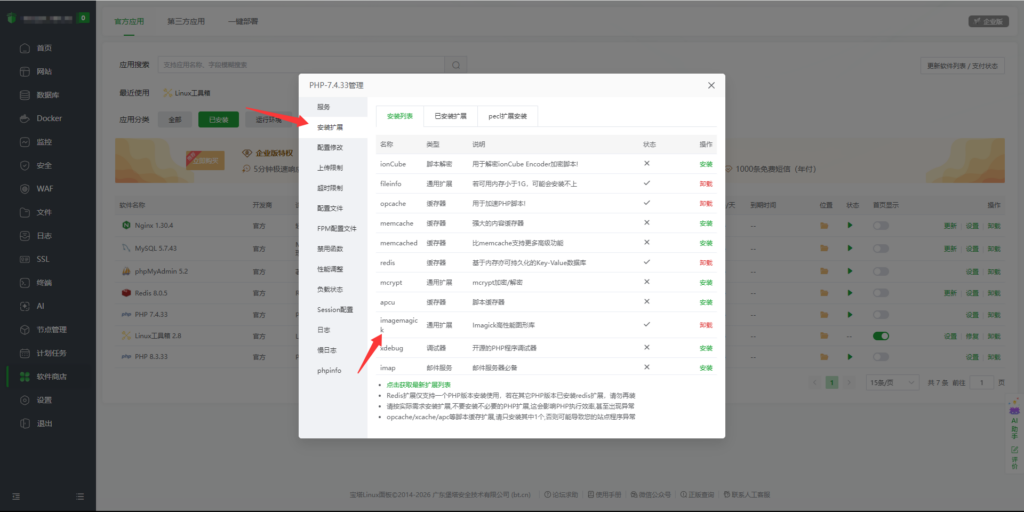Open 设置 in the main sidebar
The width and height of the screenshot is (1024, 512).
44,400
